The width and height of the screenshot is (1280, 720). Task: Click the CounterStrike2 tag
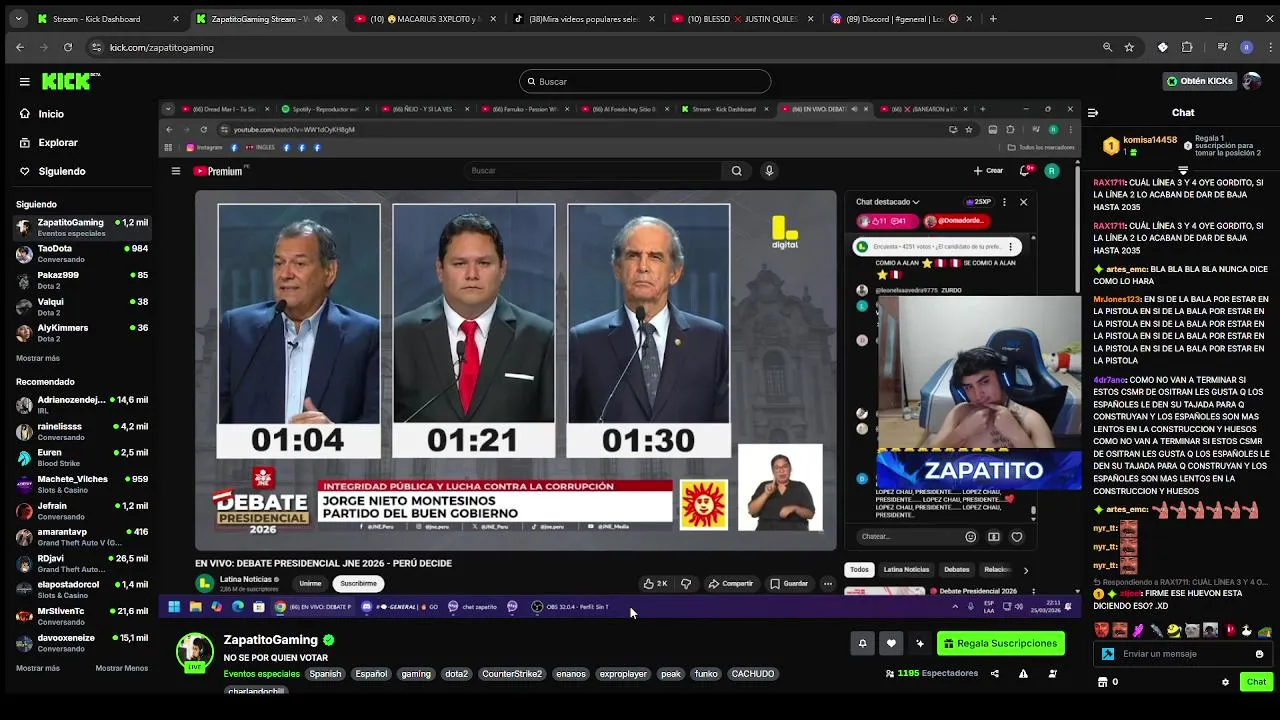point(512,674)
